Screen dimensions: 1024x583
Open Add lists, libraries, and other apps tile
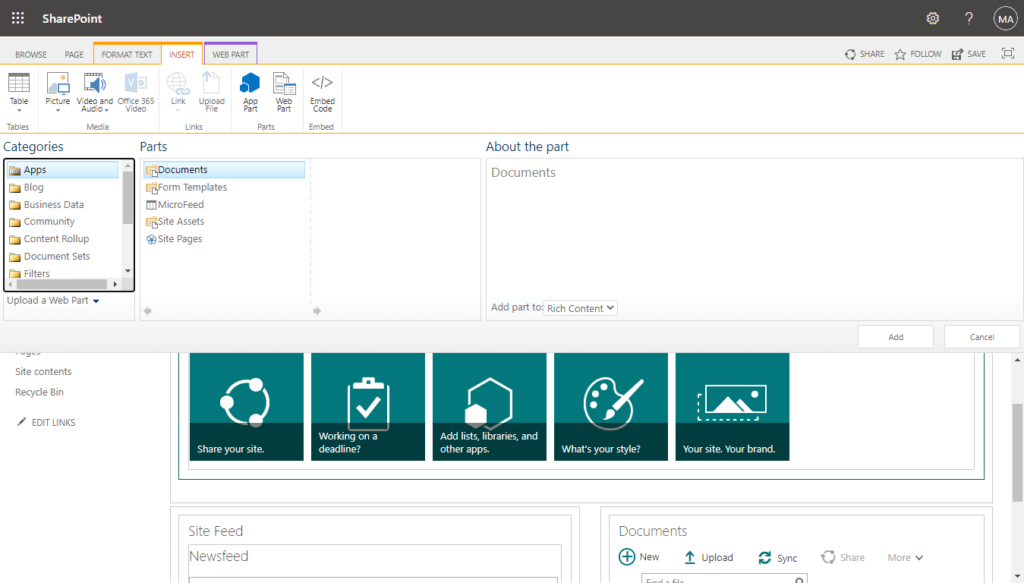point(489,407)
